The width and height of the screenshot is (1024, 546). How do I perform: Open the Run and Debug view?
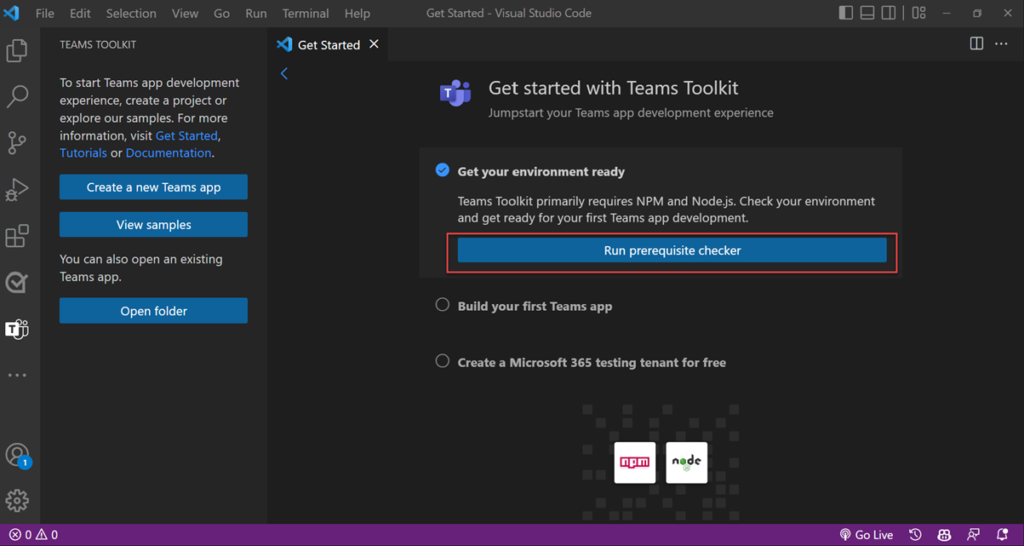[17, 189]
